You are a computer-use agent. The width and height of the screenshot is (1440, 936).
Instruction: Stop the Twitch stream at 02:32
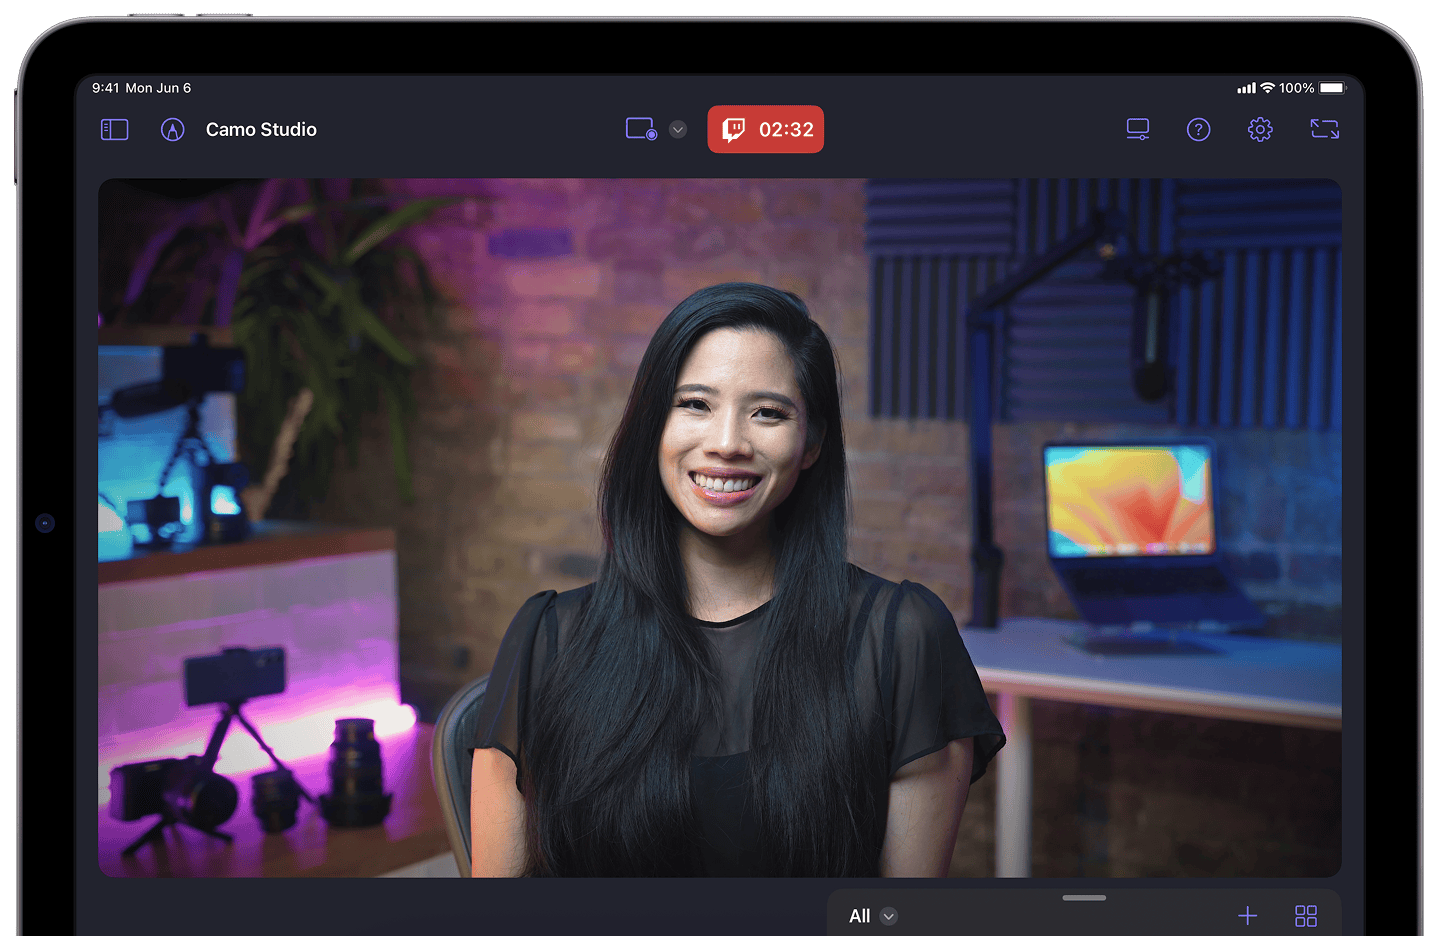[x=766, y=129]
